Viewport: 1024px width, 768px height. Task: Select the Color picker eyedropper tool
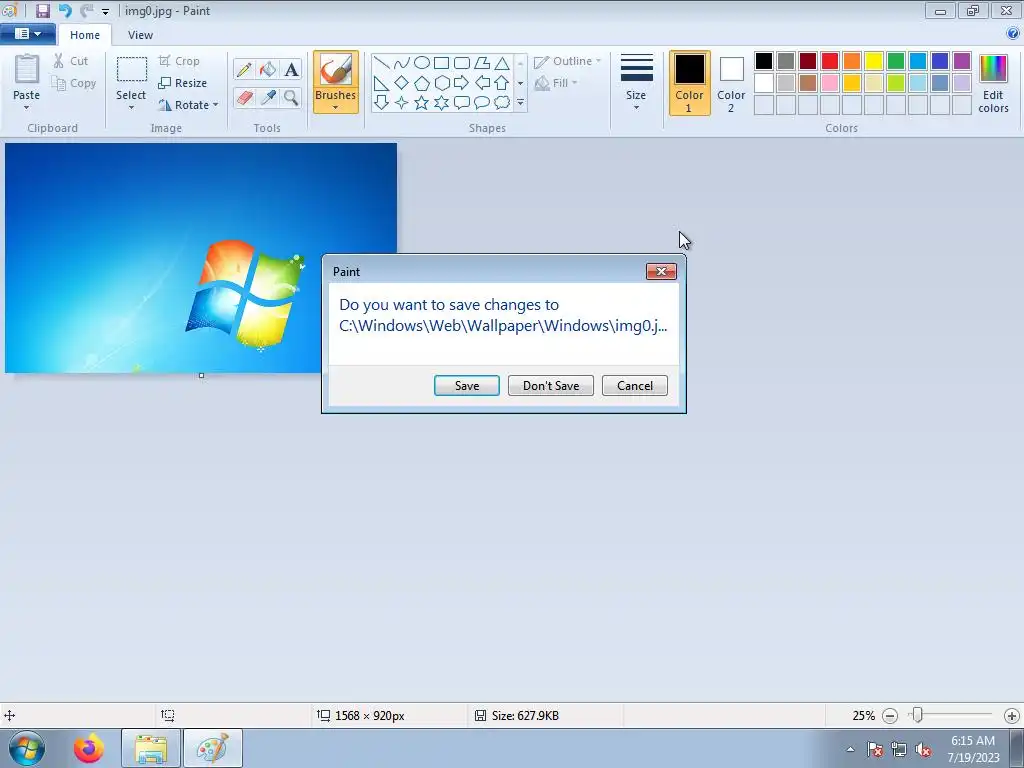(x=268, y=98)
